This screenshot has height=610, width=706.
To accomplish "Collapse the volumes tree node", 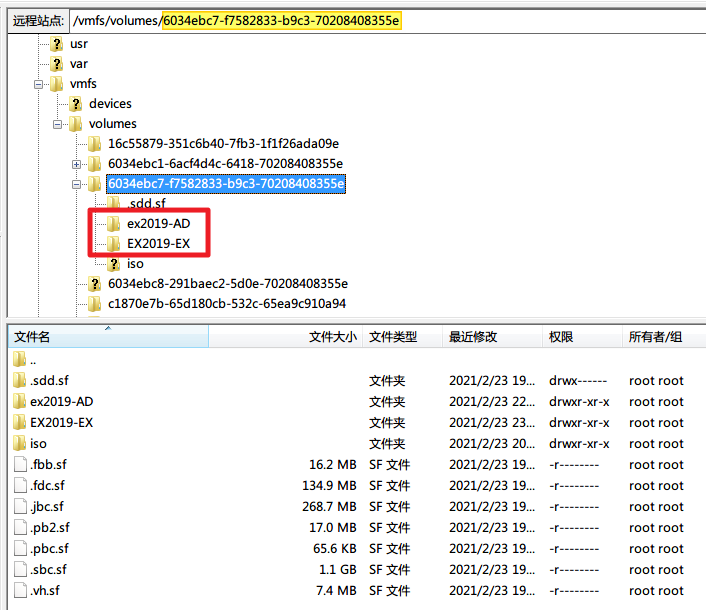I will point(58,124).
